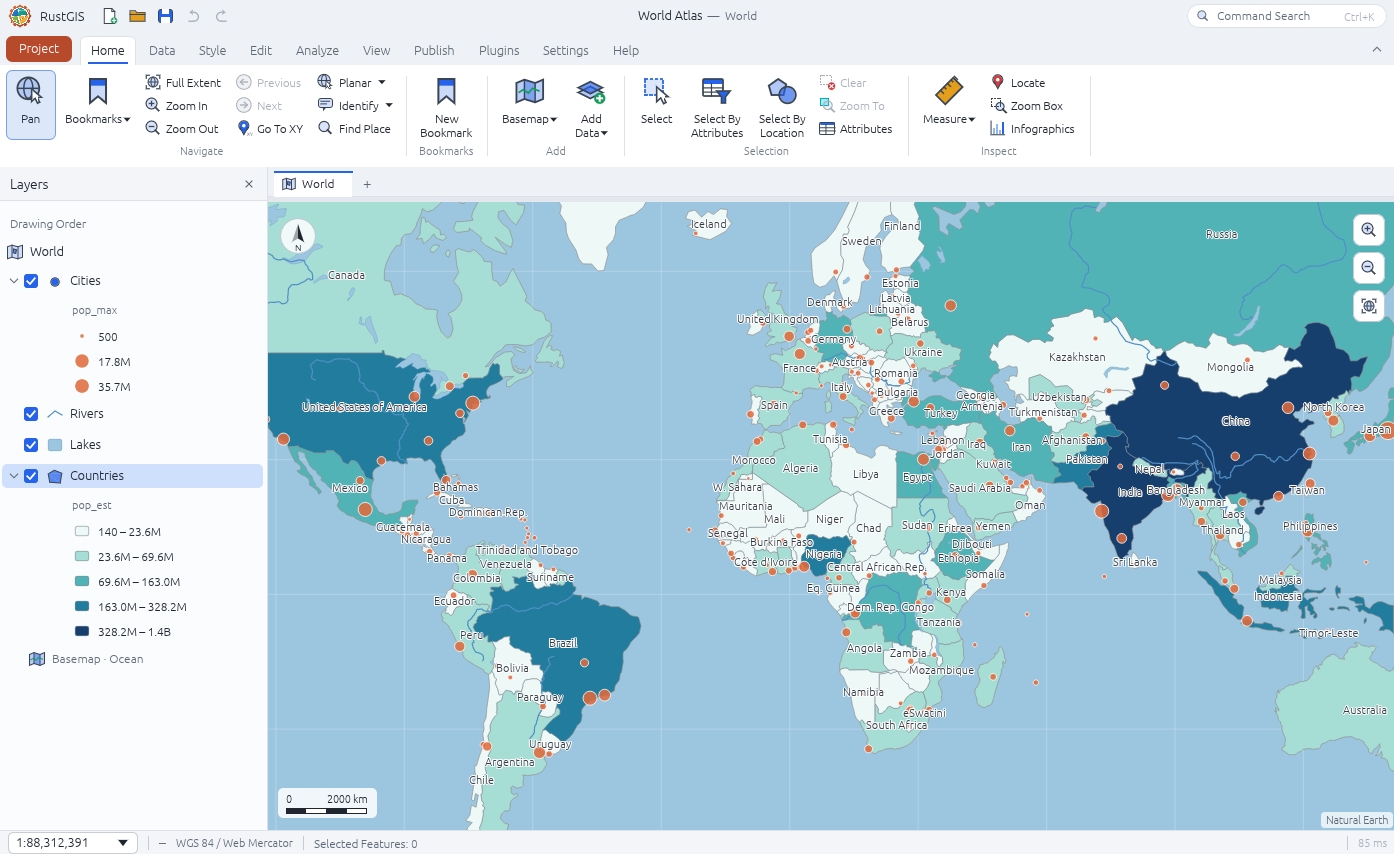Click the 328.2M – 1.4B legend swatch
The height and width of the screenshot is (854, 1394).
pyautogui.click(x=82, y=632)
